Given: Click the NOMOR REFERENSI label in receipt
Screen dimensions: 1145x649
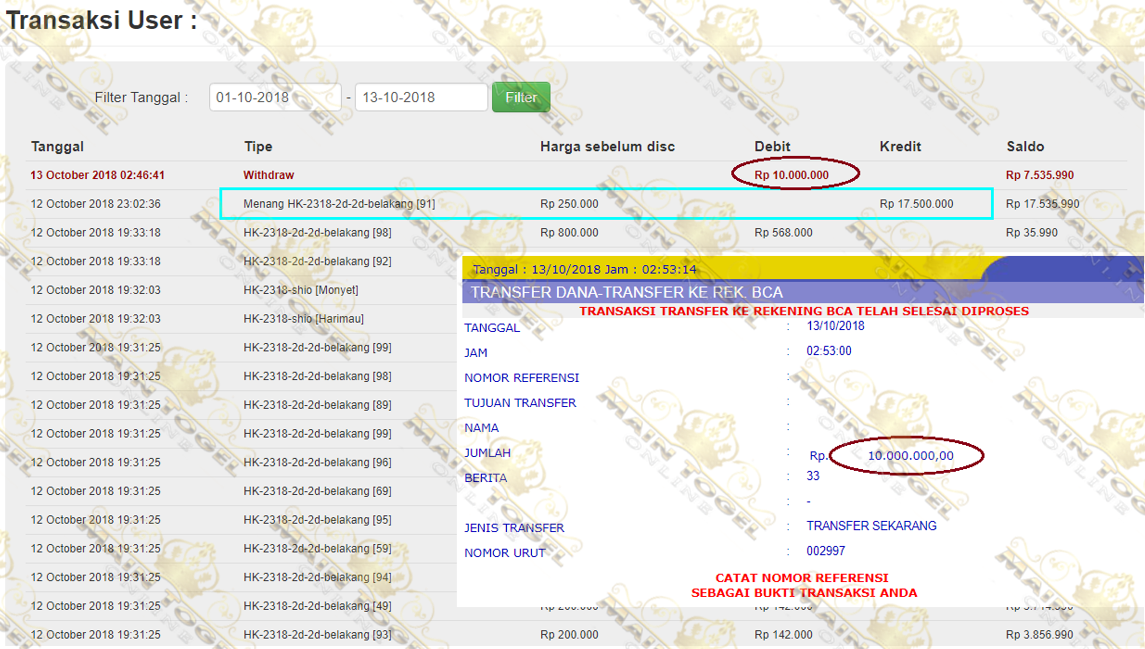Looking at the screenshot, I should coord(521,378).
